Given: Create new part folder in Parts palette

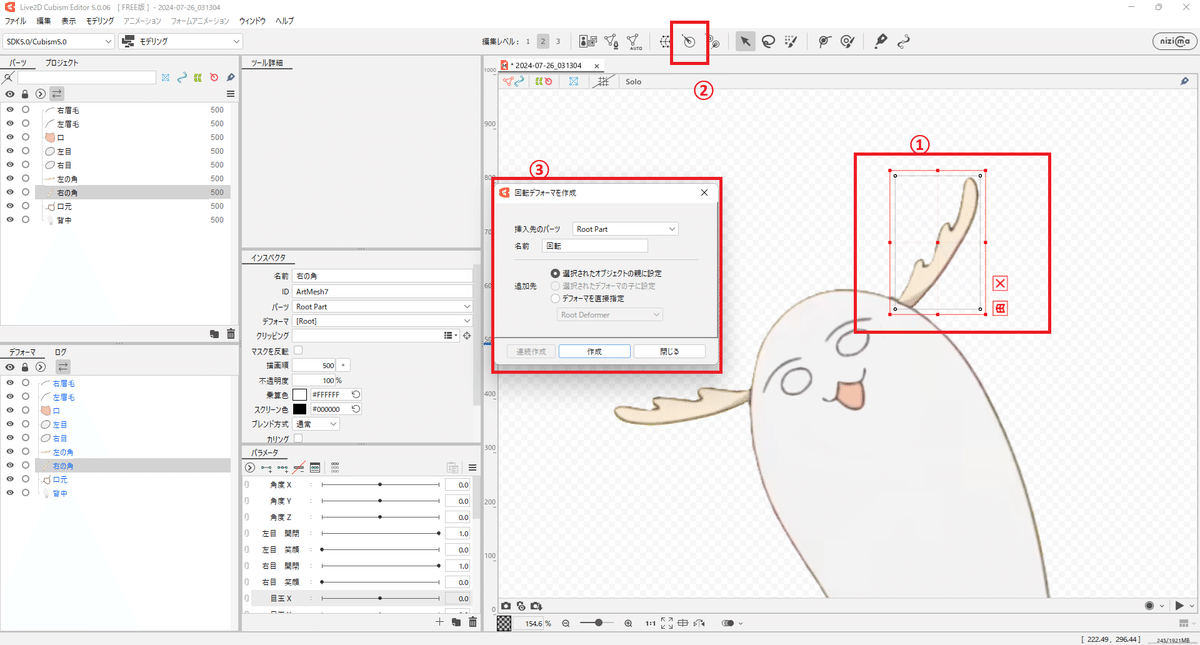Looking at the screenshot, I should click(215, 334).
